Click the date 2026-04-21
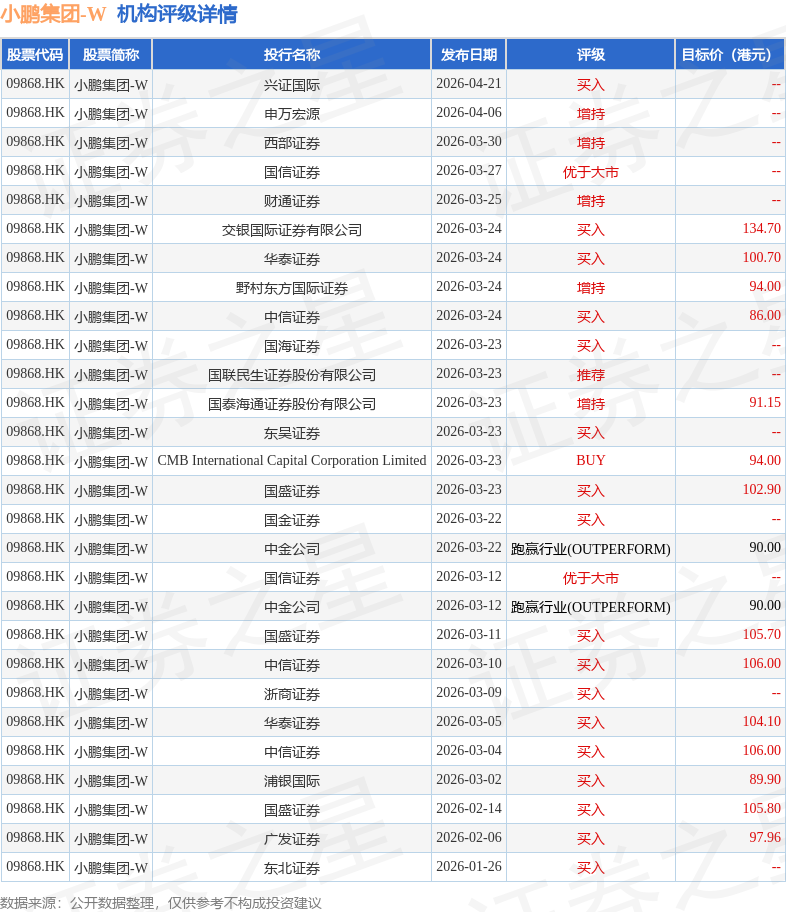The image size is (786, 912). [x=468, y=84]
